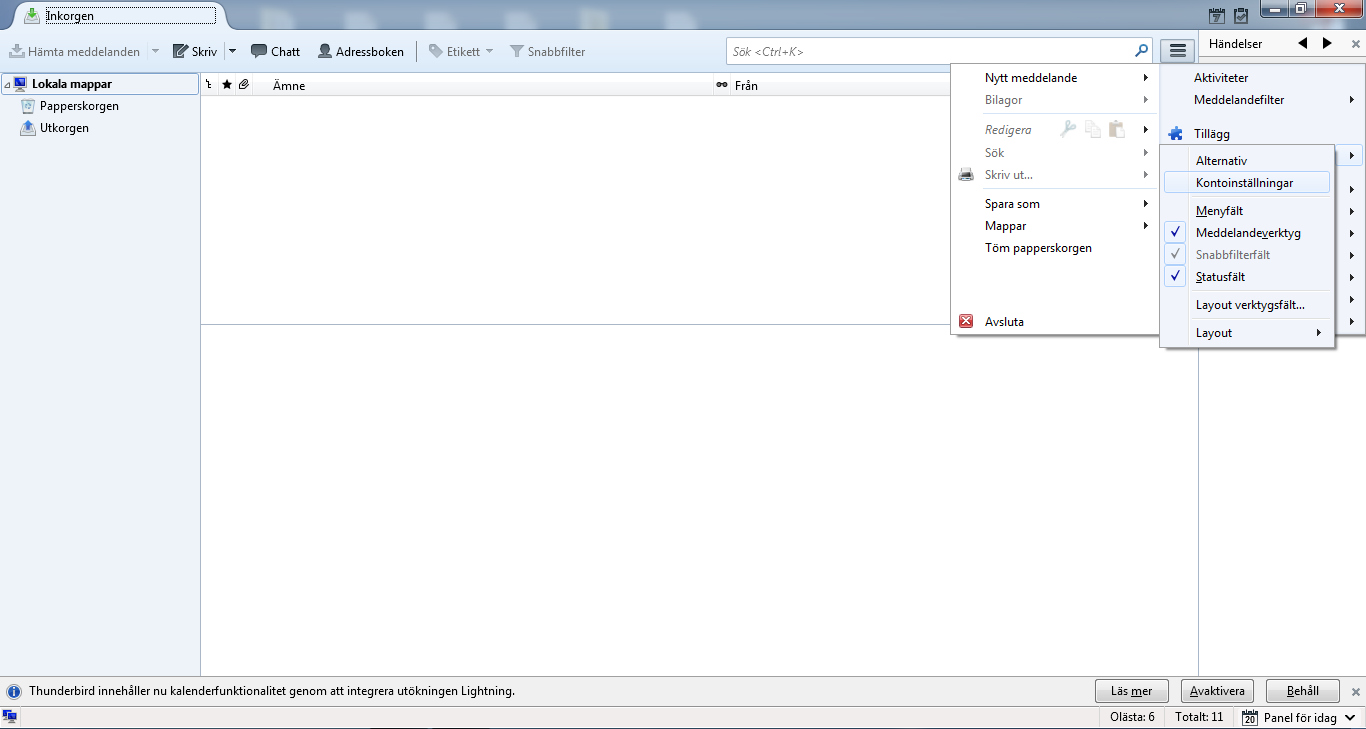Dismiss the Lightning notification bar

pos(1356,691)
